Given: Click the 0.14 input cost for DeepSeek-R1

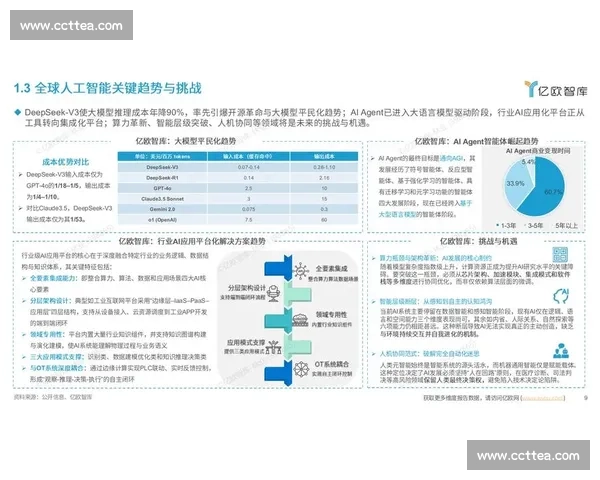Looking at the screenshot, I should tap(248, 178).
